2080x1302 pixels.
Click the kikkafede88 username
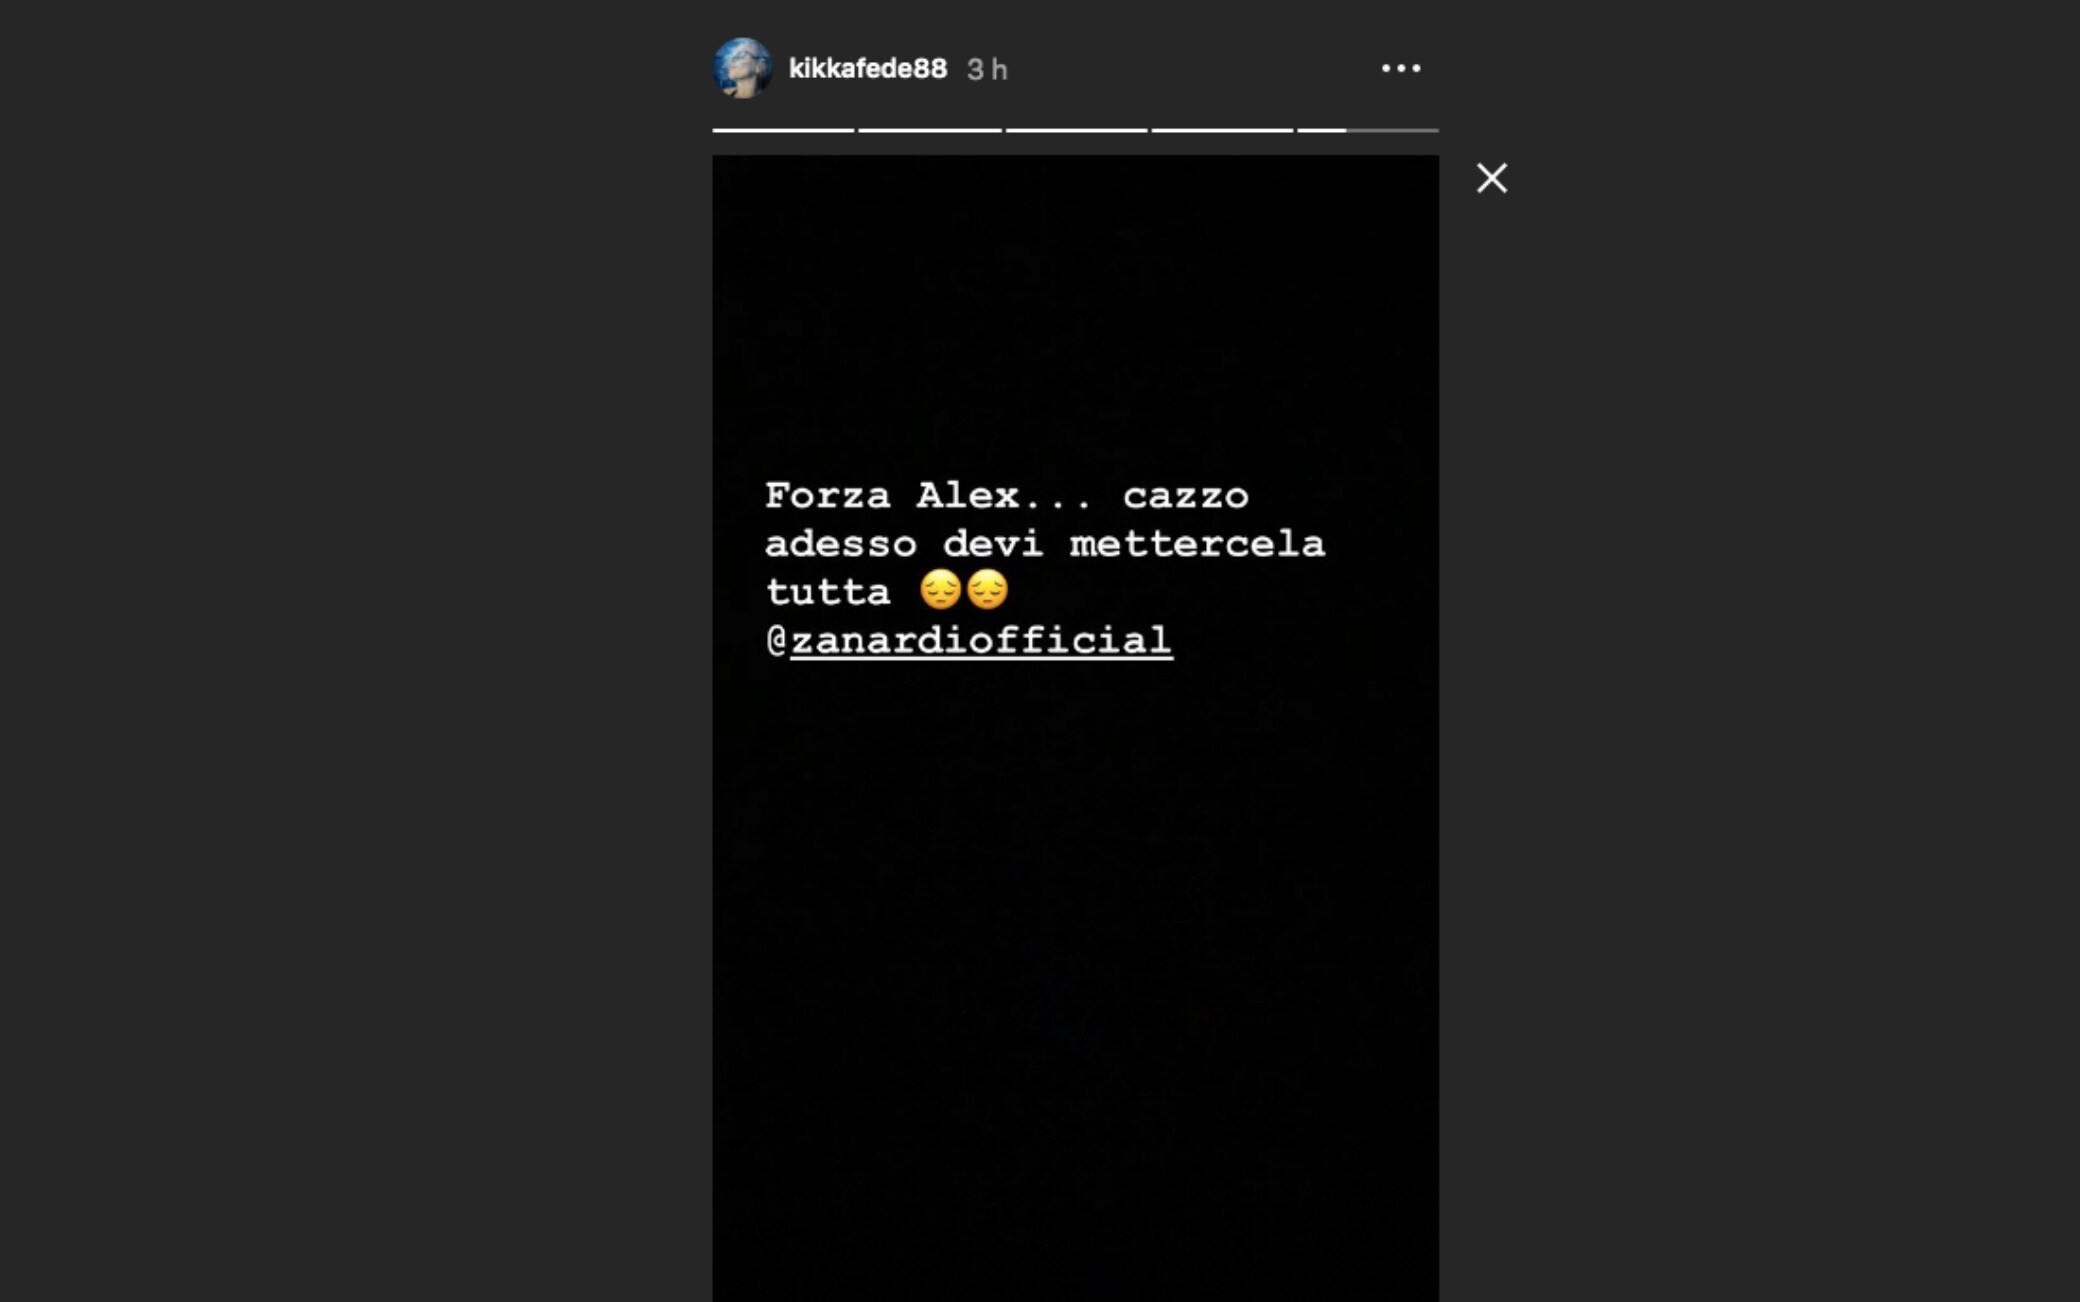point(867,68)
